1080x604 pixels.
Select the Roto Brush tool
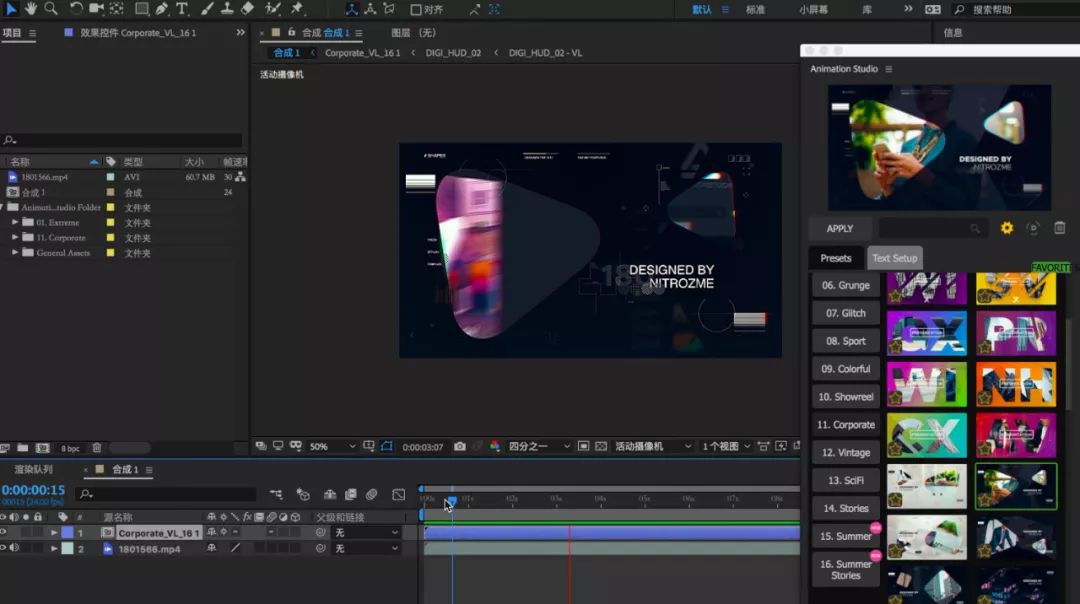click(273, 9)
